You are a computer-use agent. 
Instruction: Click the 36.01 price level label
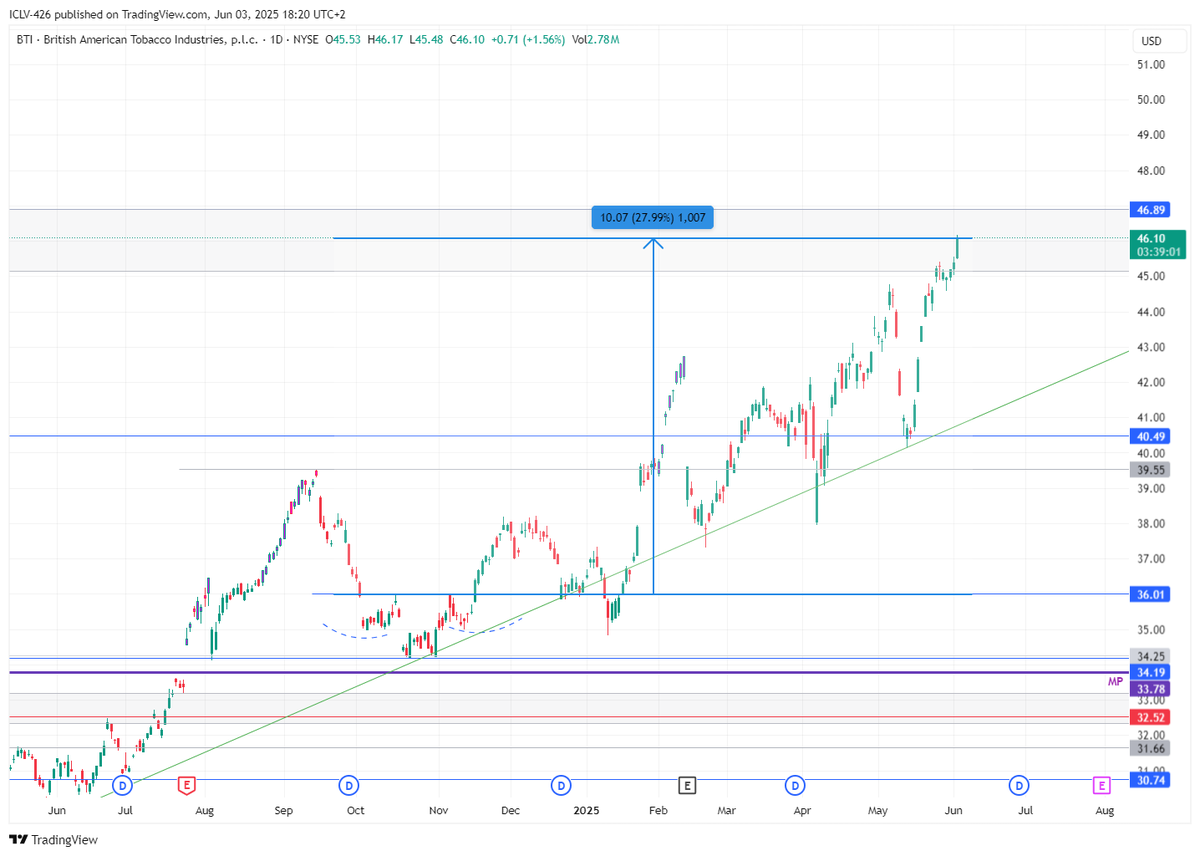pyautogui.click(x=1151, y=595)
